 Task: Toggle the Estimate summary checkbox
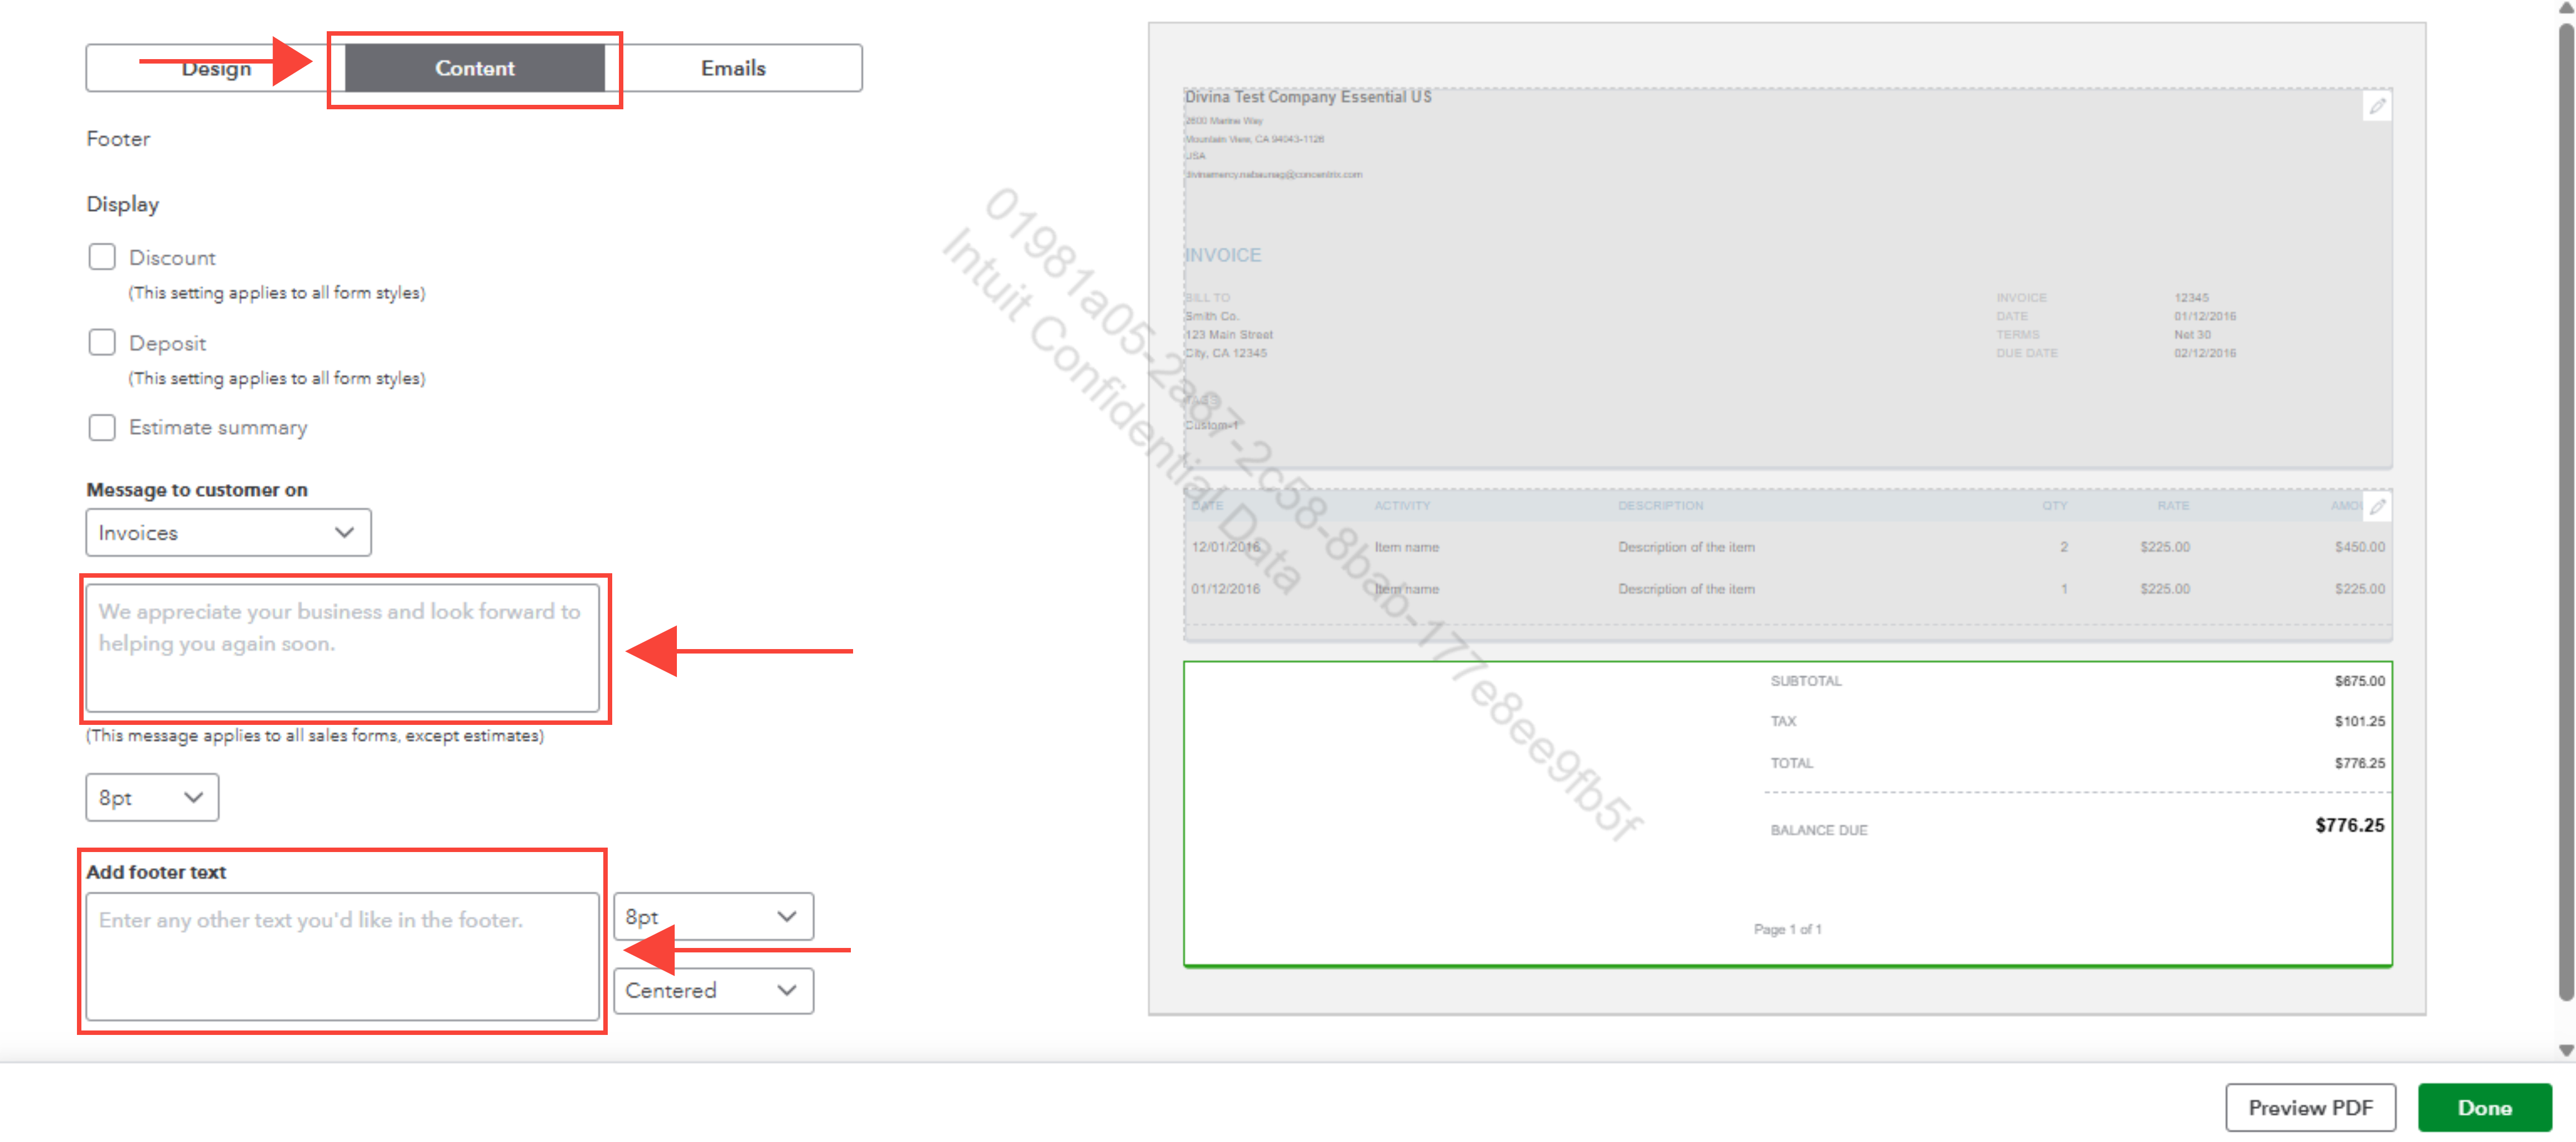tap(102, 427)
